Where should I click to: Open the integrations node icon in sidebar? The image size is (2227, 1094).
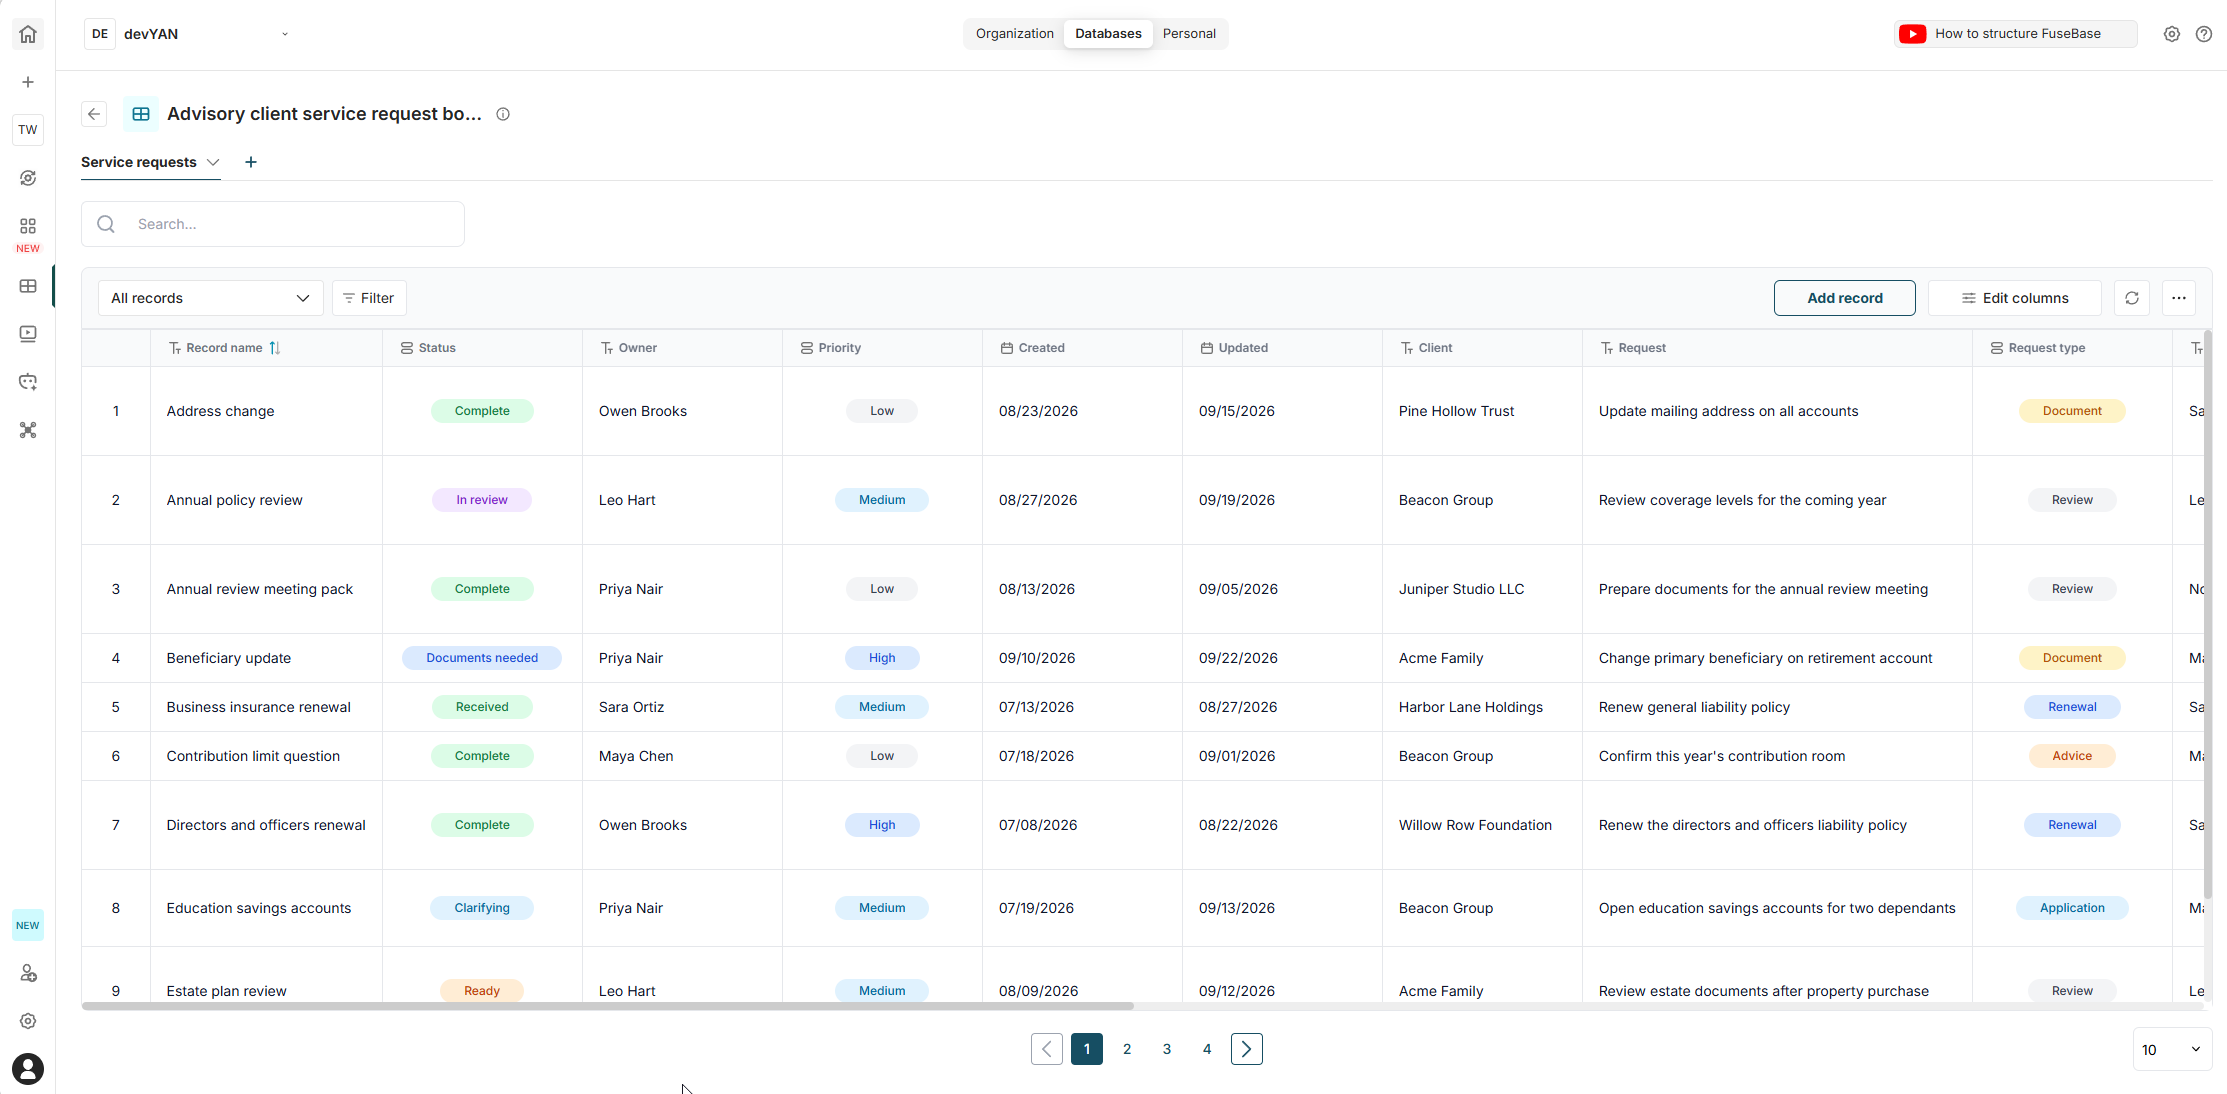pyautogui.click(x=28, y=430)
